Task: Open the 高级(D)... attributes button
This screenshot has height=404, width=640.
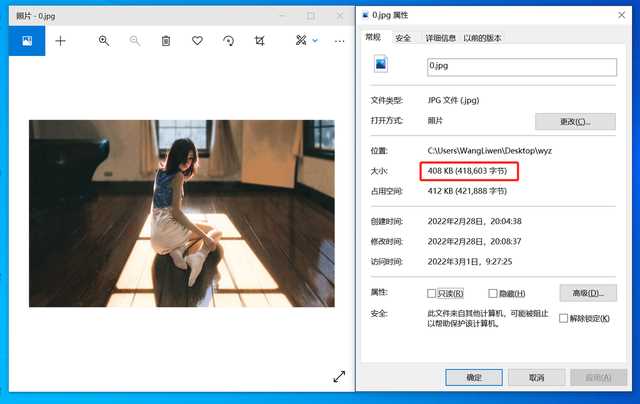Action: pos(588,293)
